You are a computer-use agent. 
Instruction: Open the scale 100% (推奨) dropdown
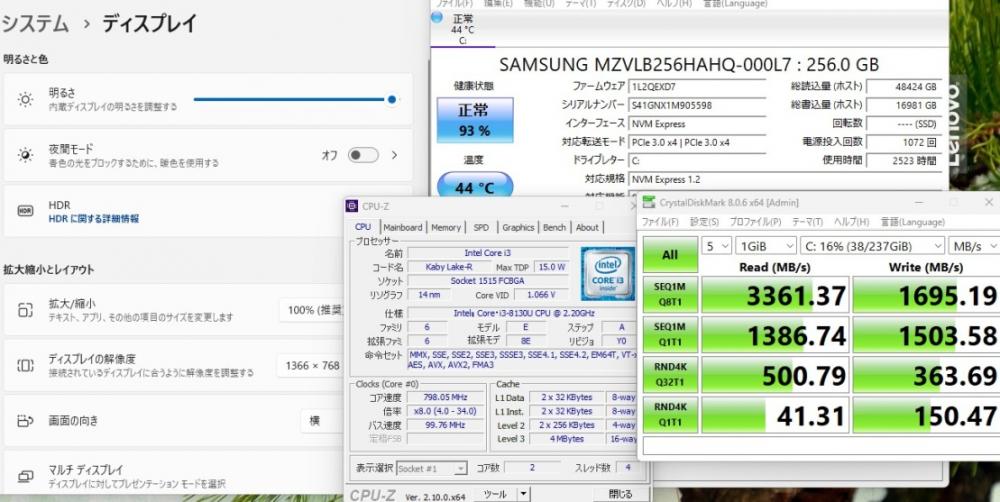click(314, 310)
